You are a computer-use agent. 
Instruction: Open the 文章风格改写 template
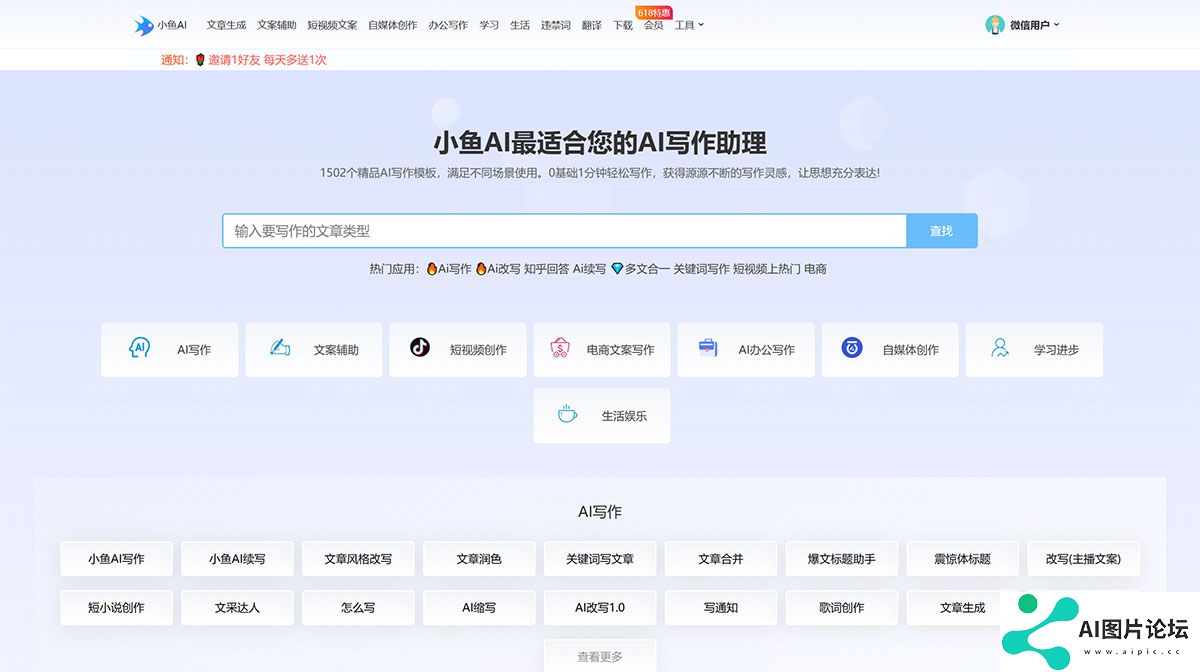pos(358,559)
